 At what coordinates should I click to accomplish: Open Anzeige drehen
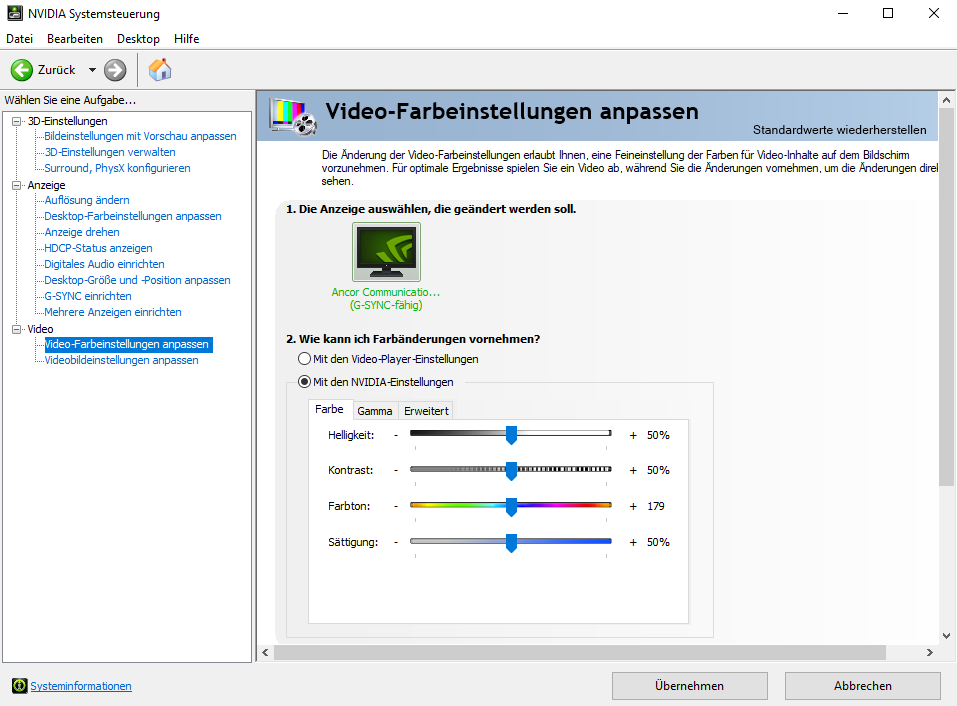tap(82, 232)
